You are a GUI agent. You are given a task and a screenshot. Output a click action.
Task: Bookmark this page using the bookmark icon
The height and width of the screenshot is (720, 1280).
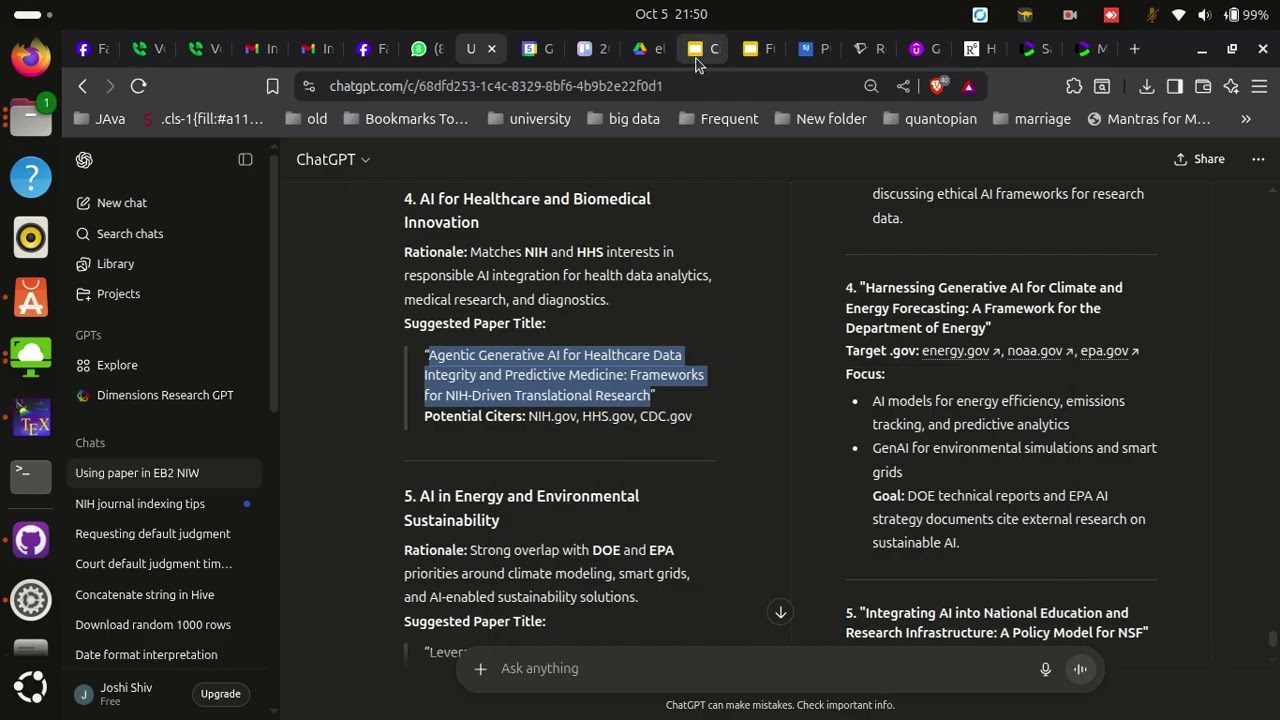[272, 87]
